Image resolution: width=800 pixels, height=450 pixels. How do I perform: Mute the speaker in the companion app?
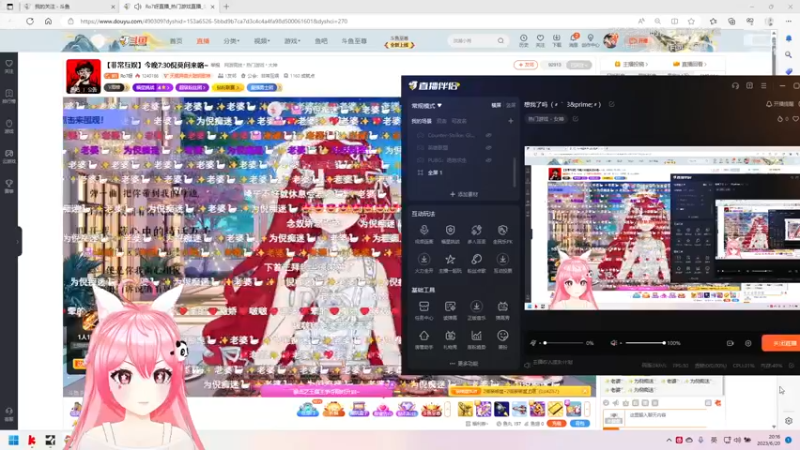[614, 343]
